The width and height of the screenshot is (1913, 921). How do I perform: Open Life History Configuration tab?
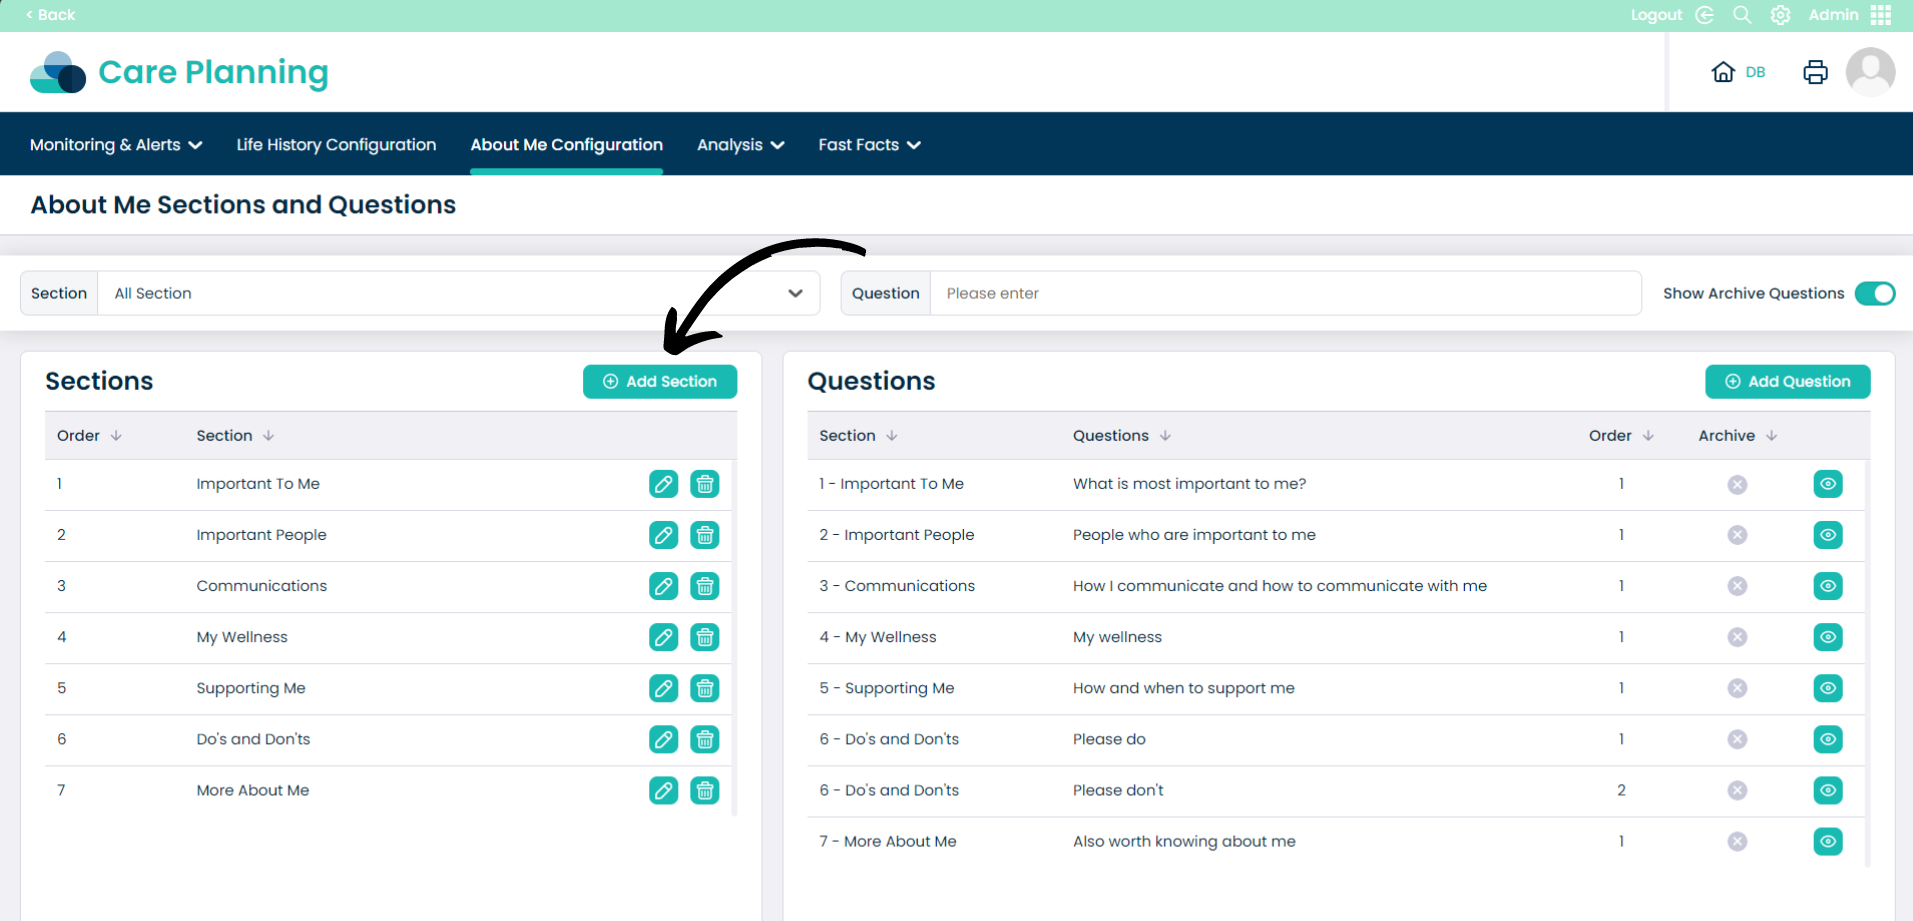pos(336,145)
